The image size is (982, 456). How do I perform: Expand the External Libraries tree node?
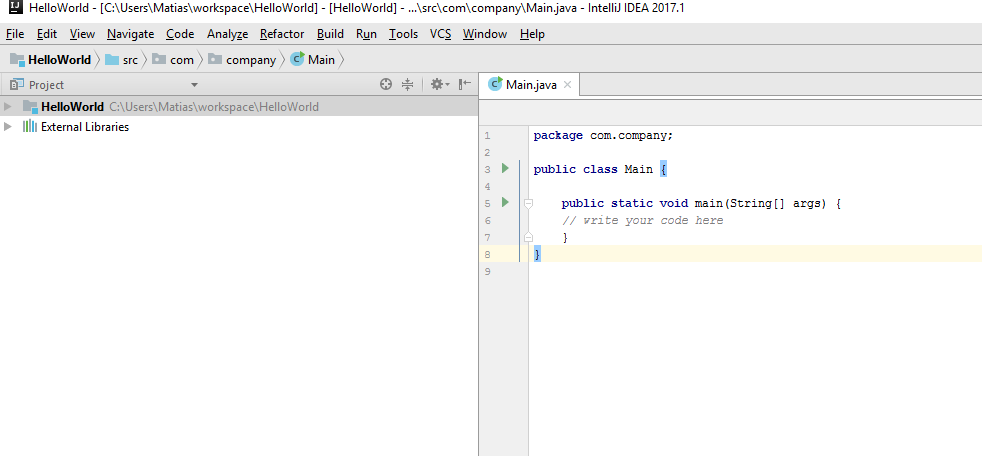tap(8, 127)
